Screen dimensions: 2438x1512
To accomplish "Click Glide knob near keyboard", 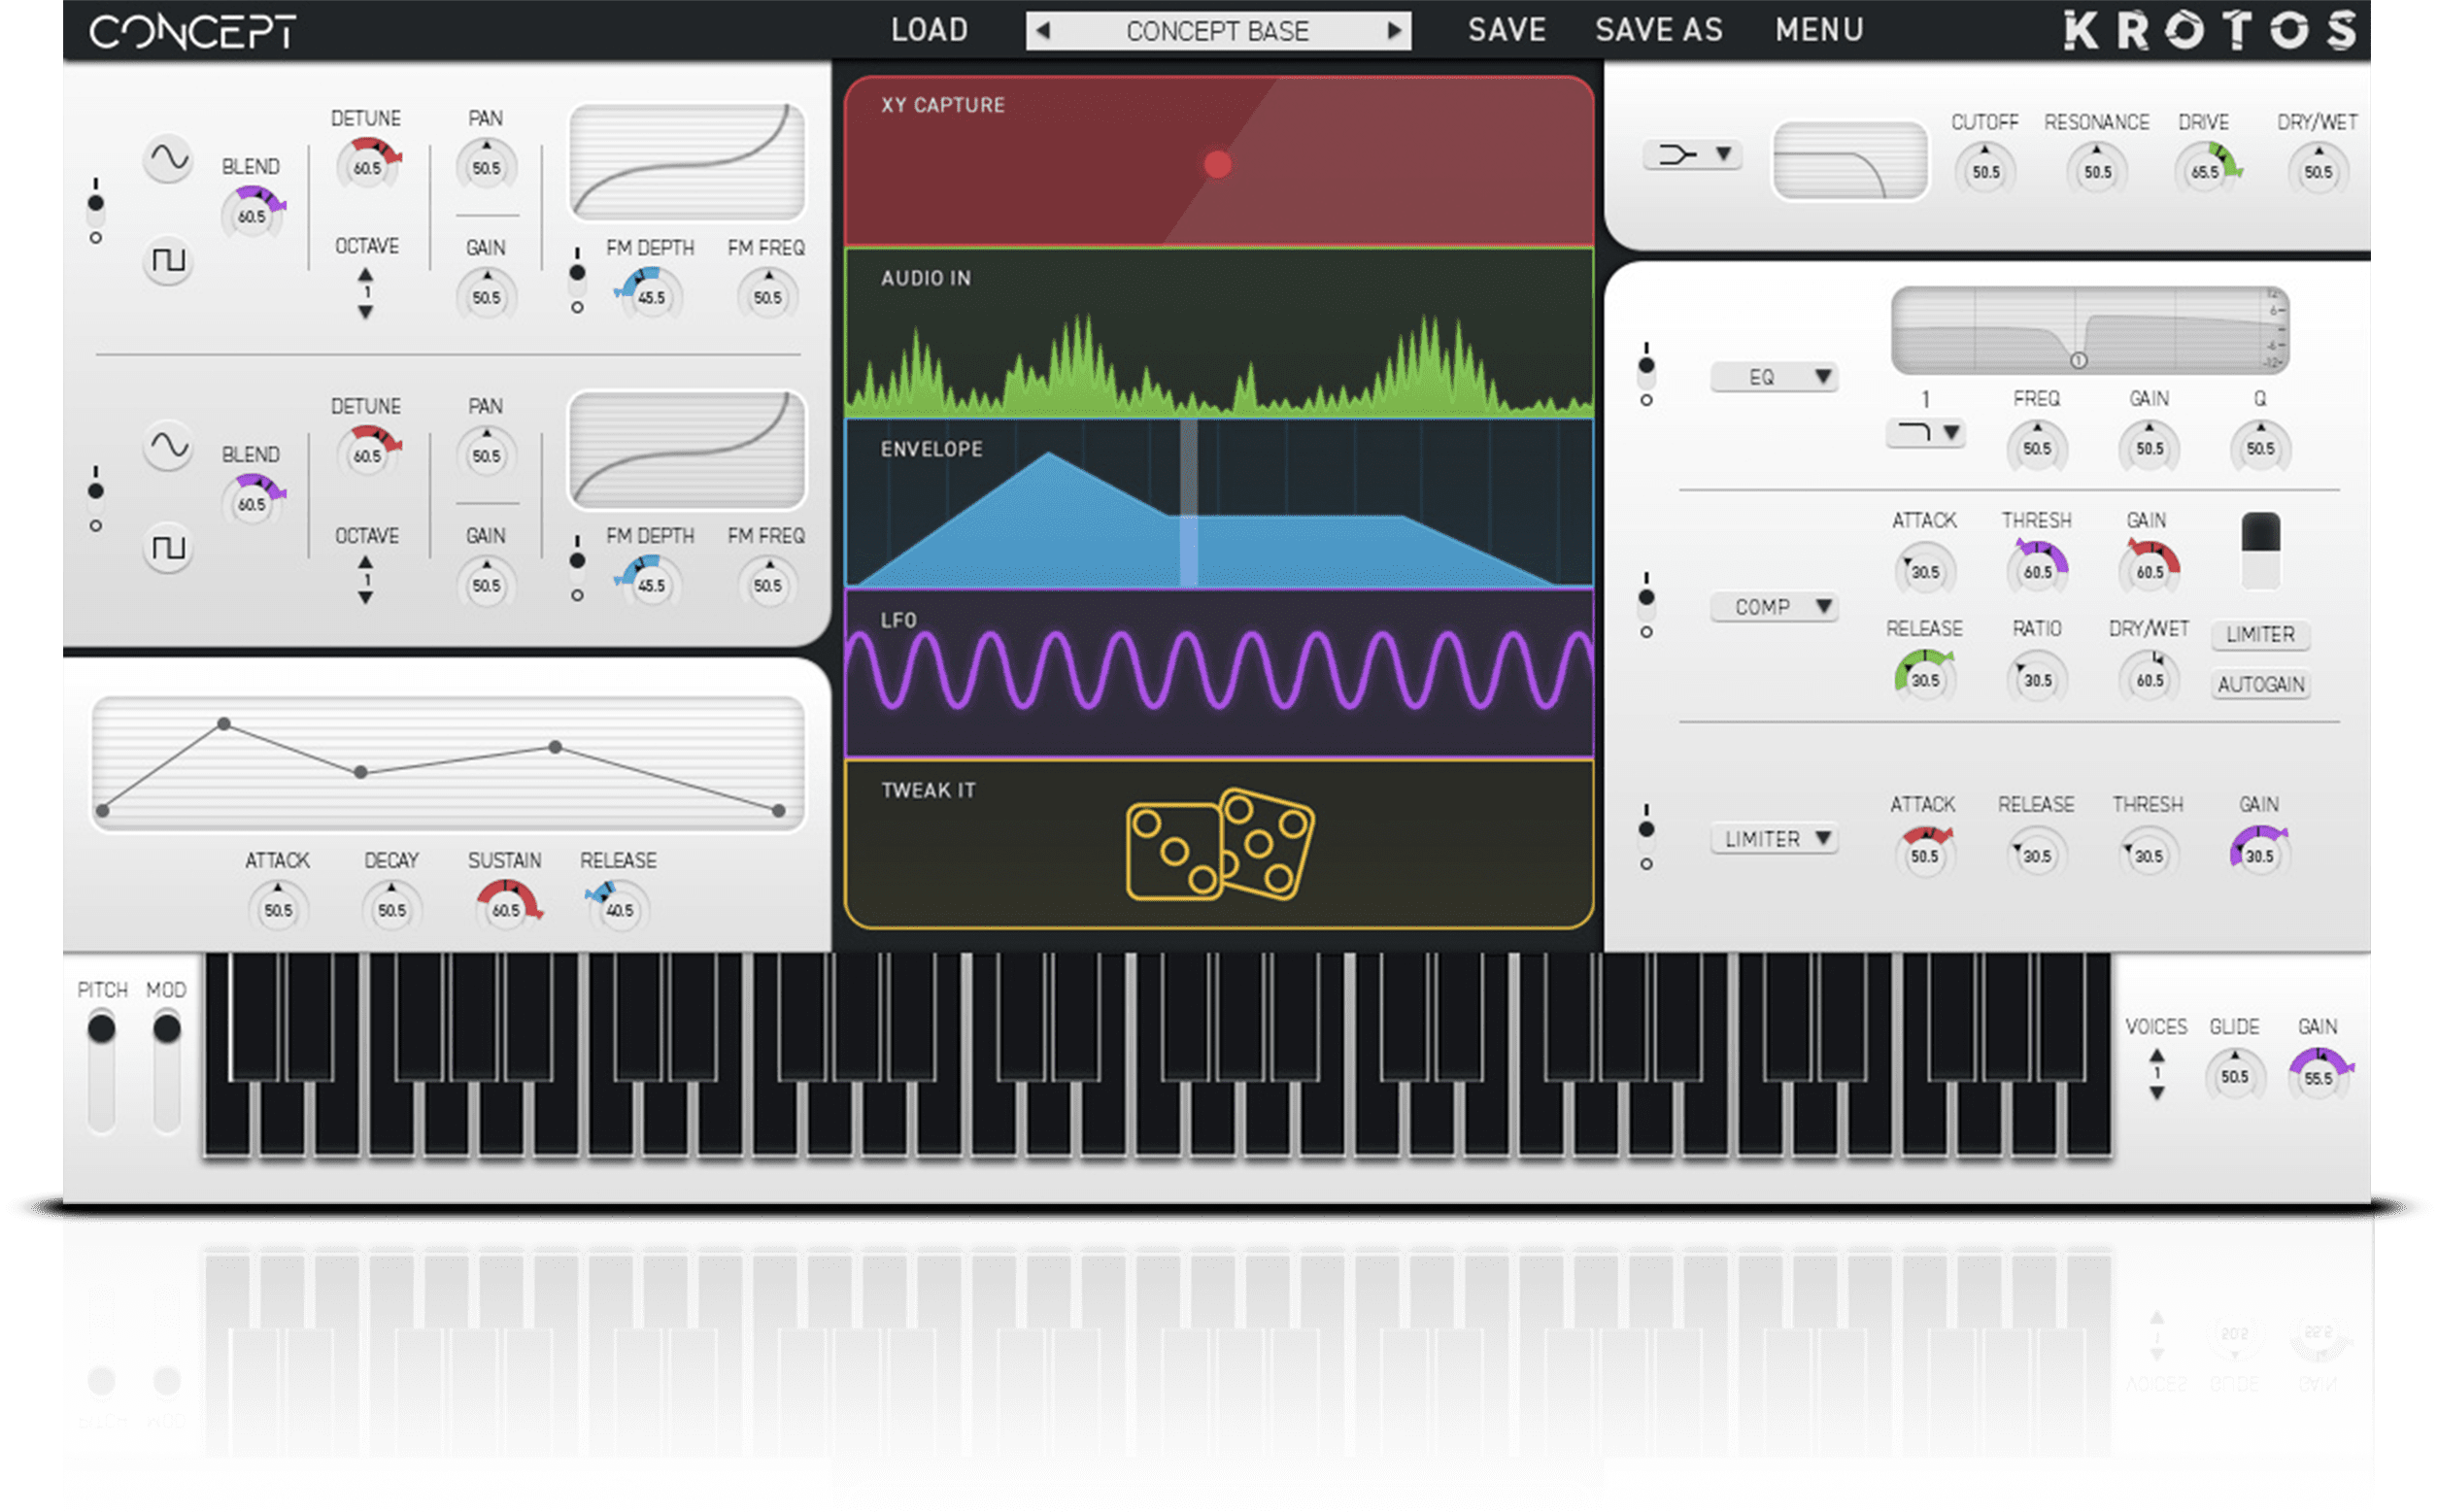I will pos(2234,1077).
